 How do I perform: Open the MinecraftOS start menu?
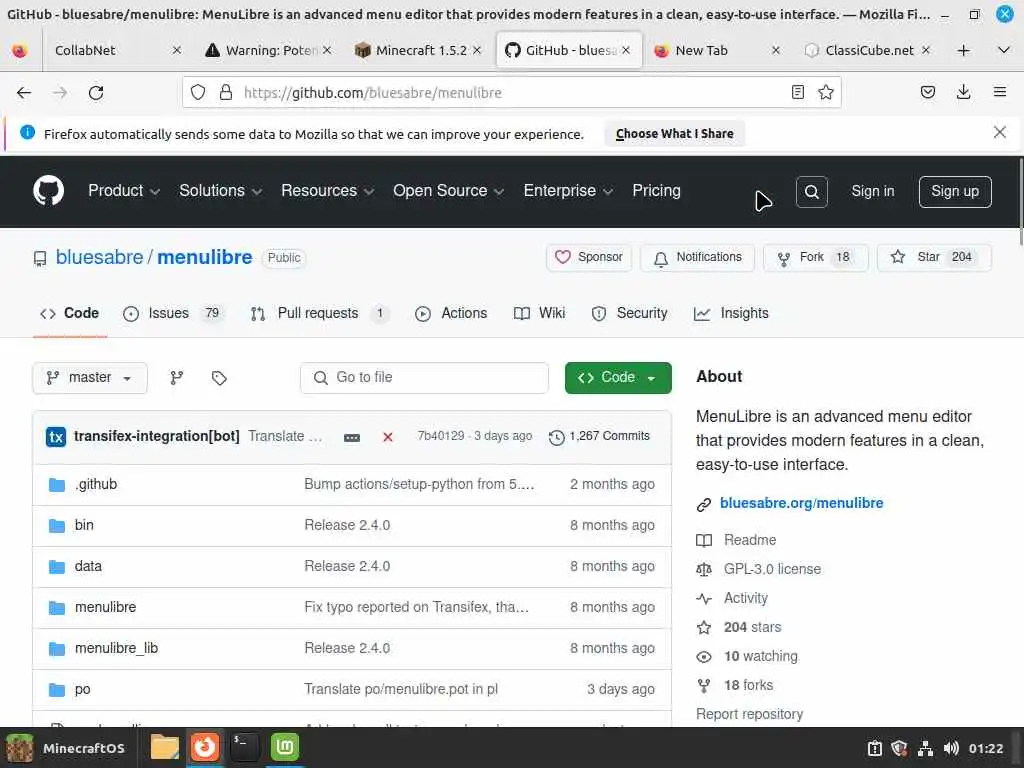[x=65, y=748]
